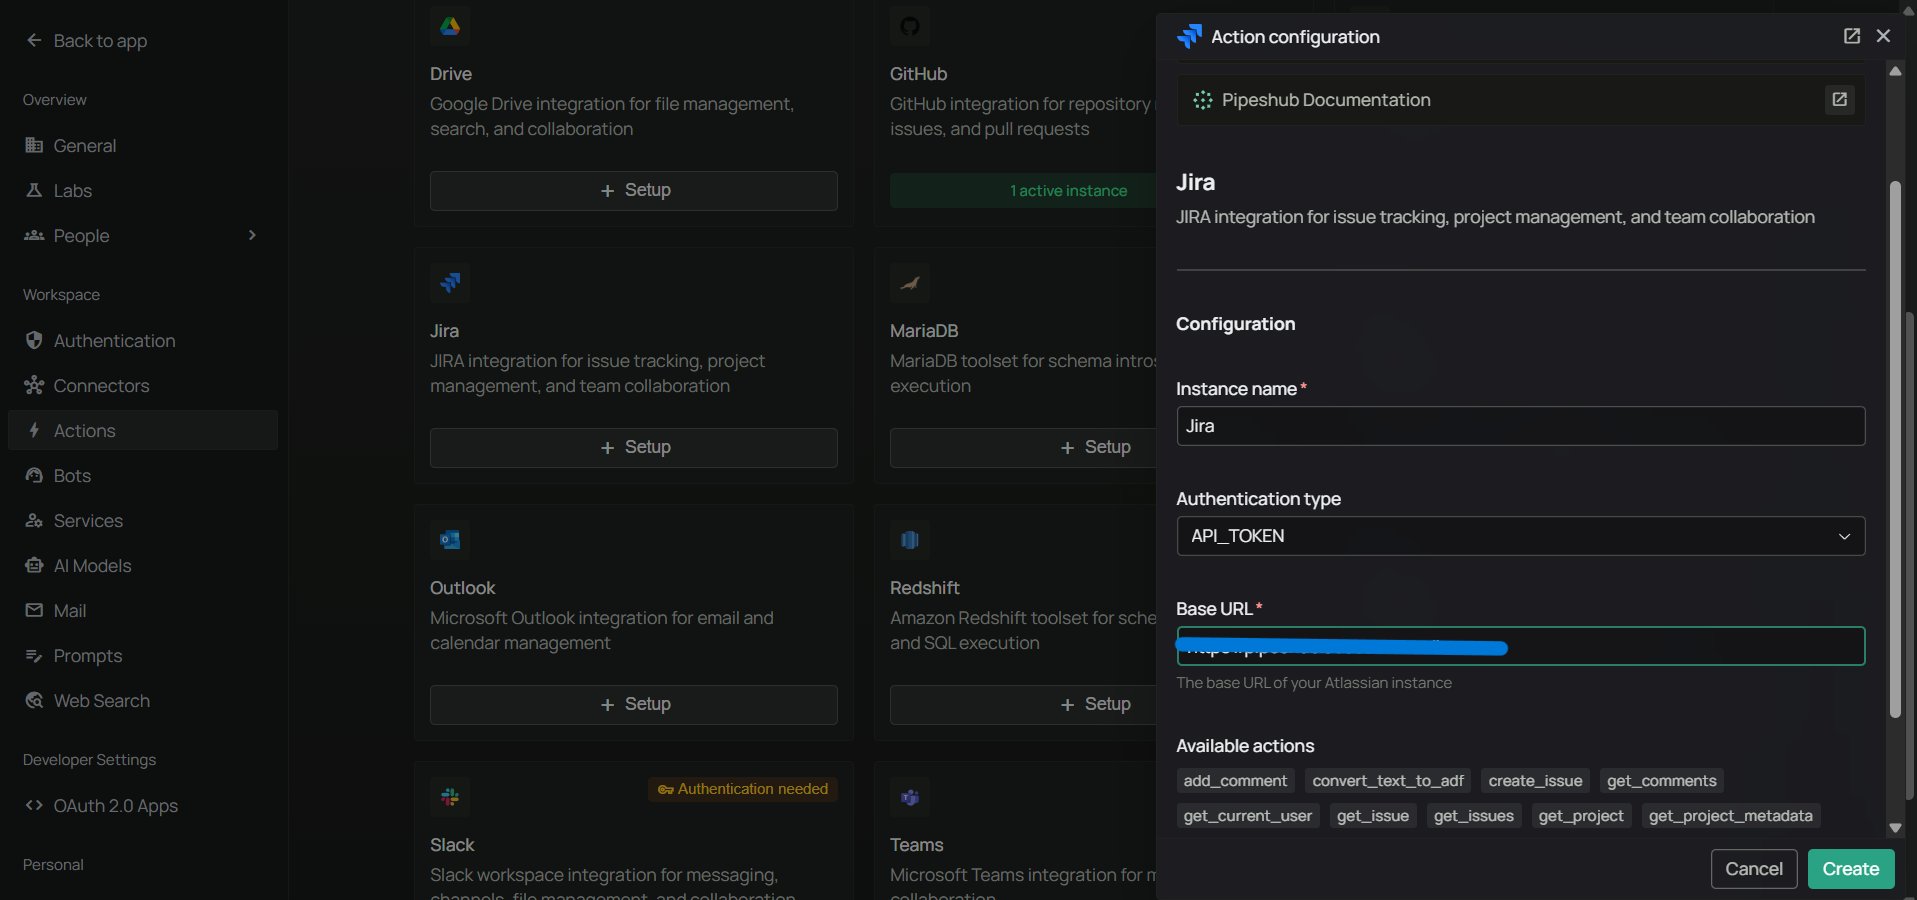
Task: Click the Web Search globe icon
Action: coord(34,700)
